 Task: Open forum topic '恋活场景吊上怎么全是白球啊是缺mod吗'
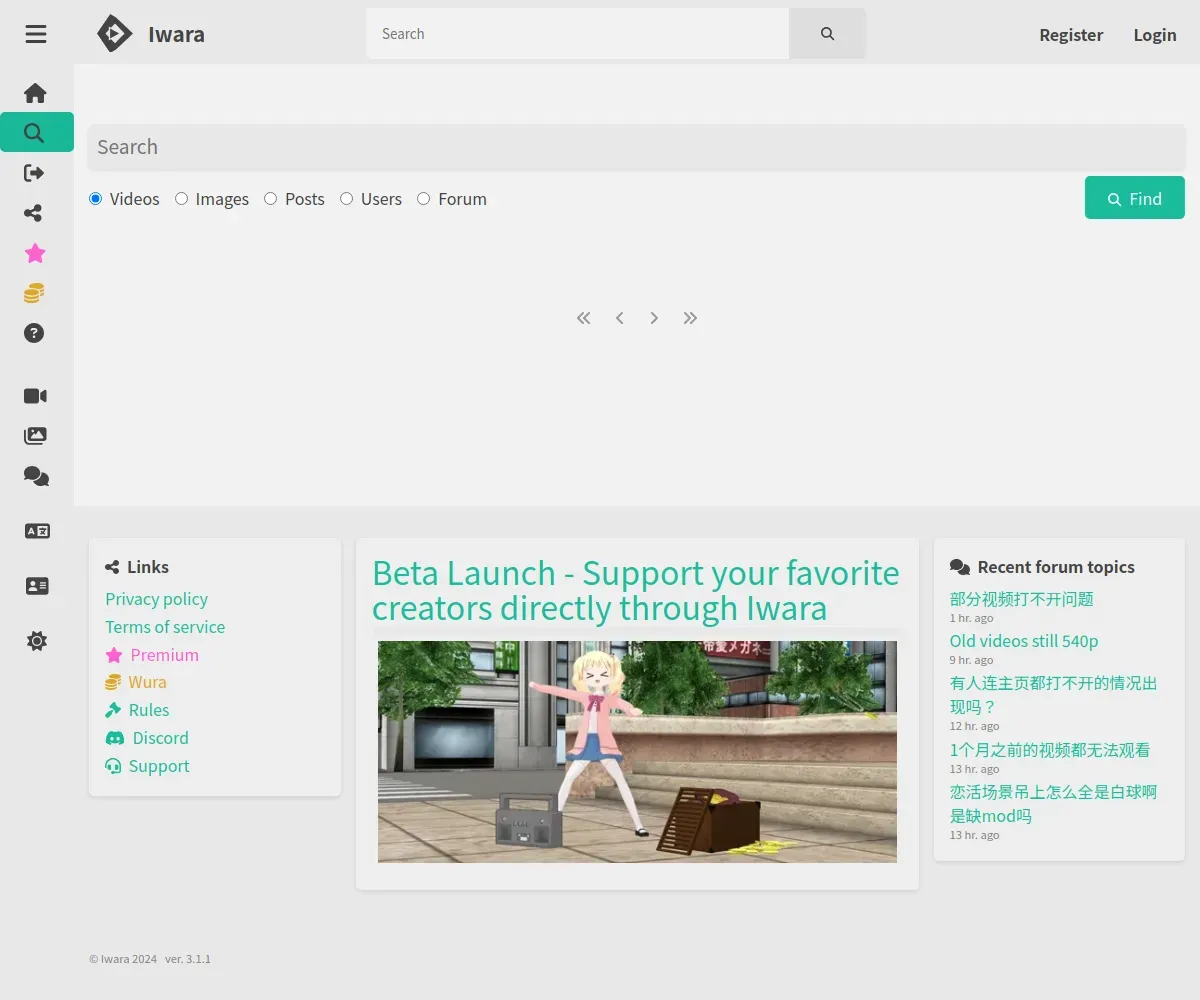point(1054,804)
